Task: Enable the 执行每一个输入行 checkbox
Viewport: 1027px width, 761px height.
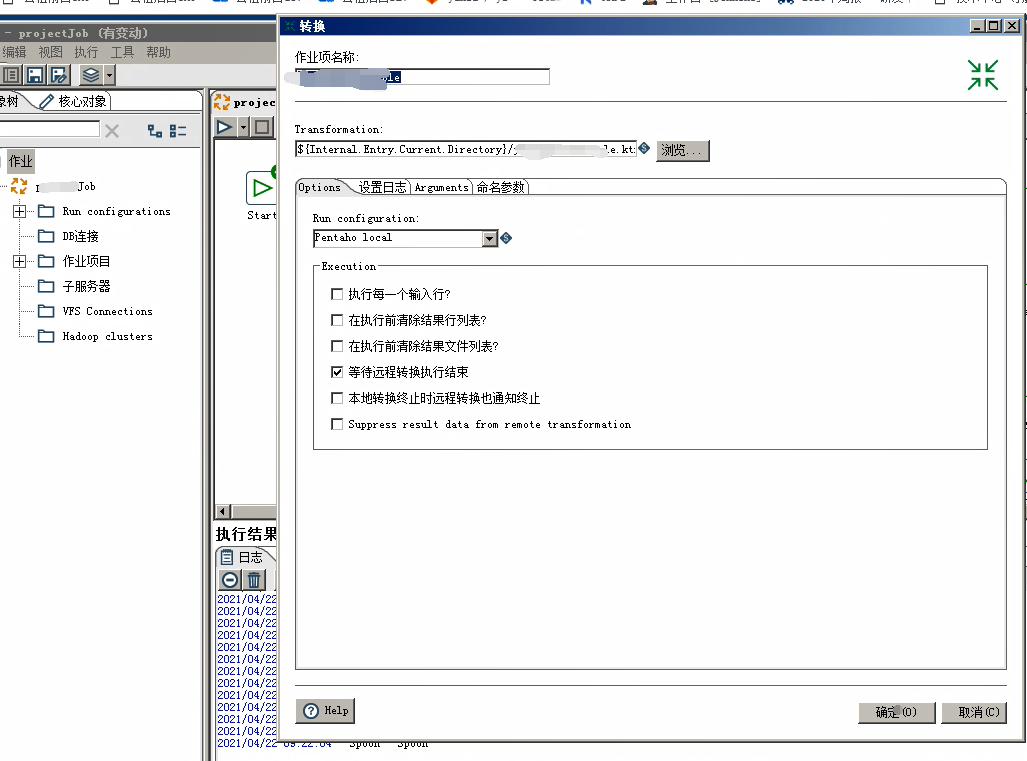Action: 337,294
